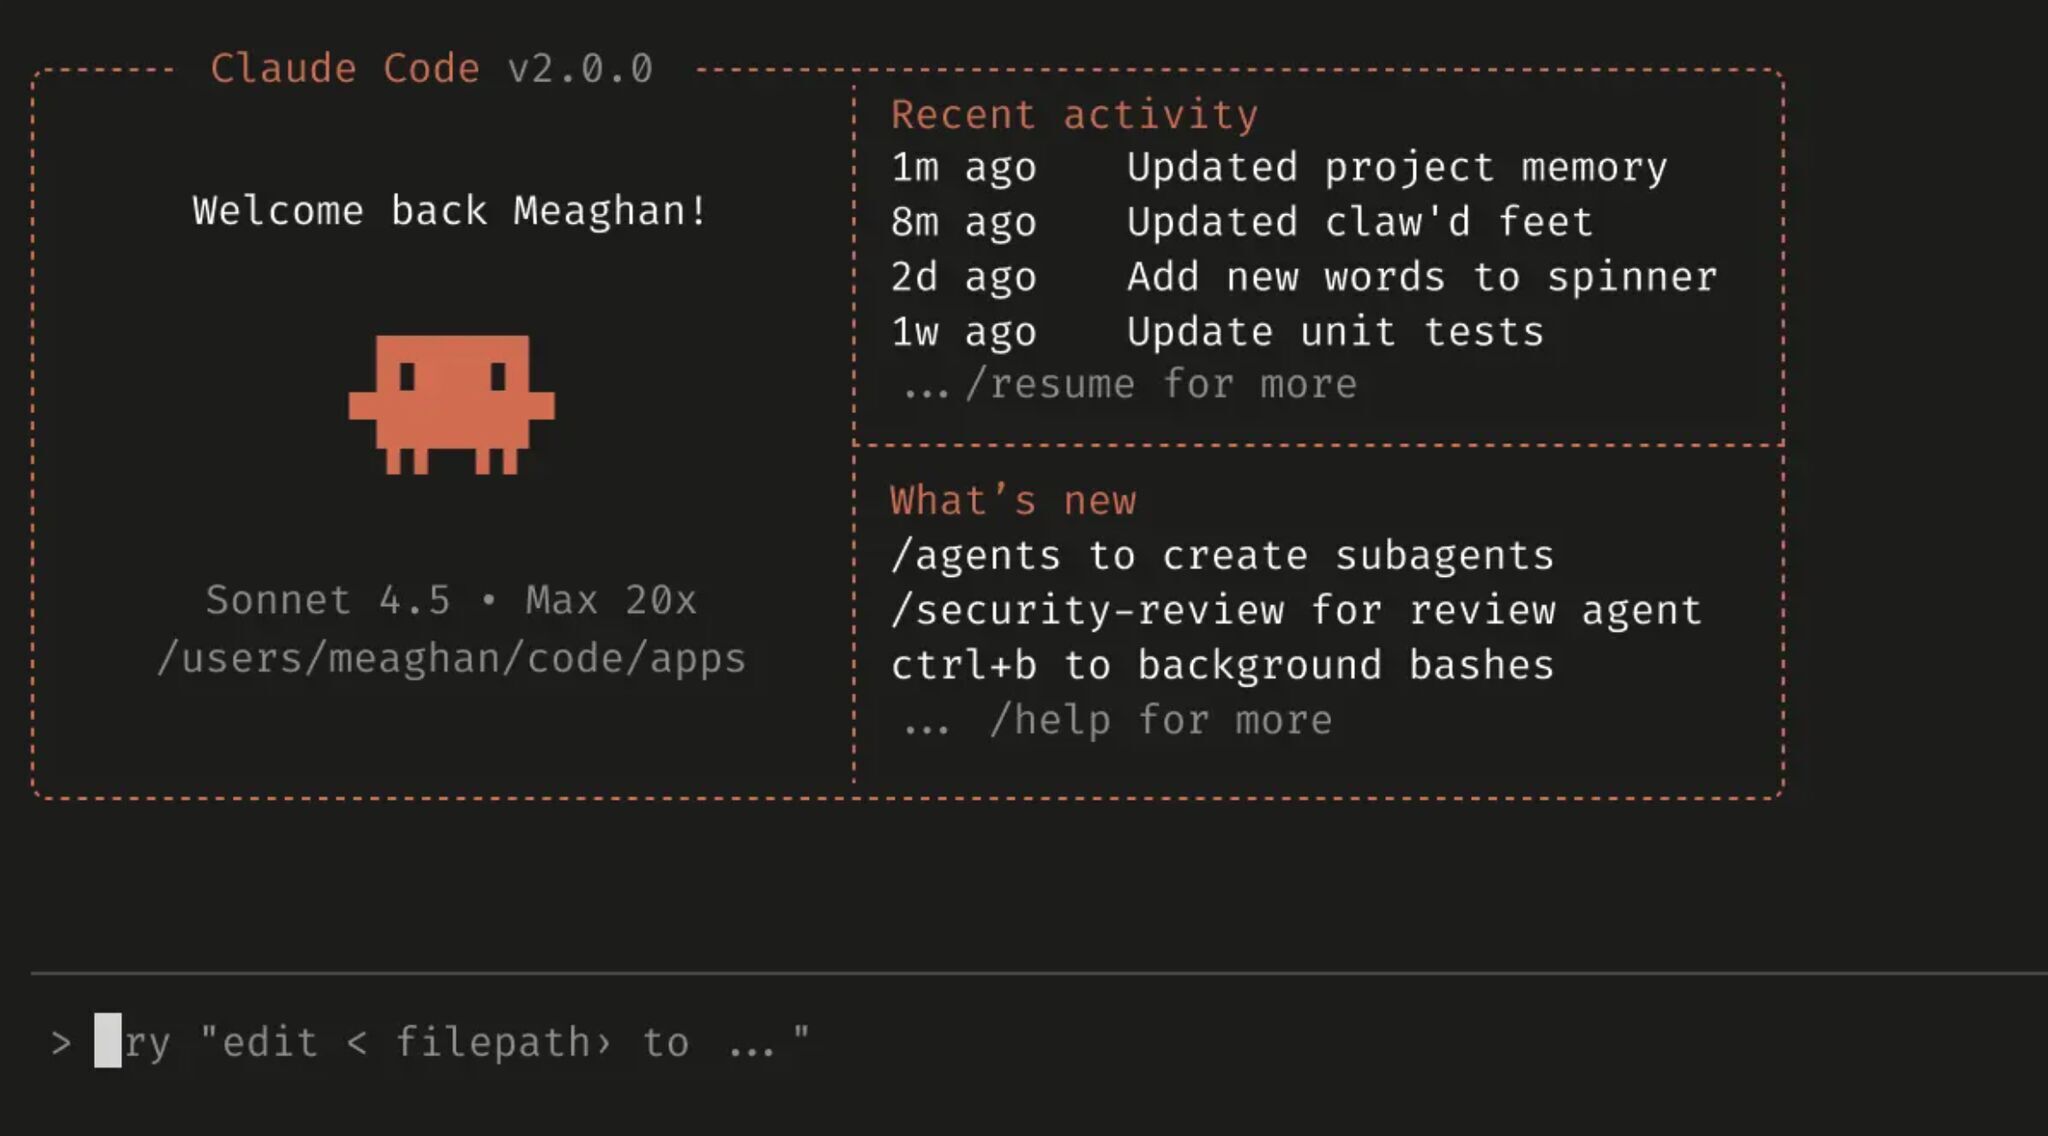Click the "Sonnet 4.5 • Max 20x" model label

[x=451, y=600]
